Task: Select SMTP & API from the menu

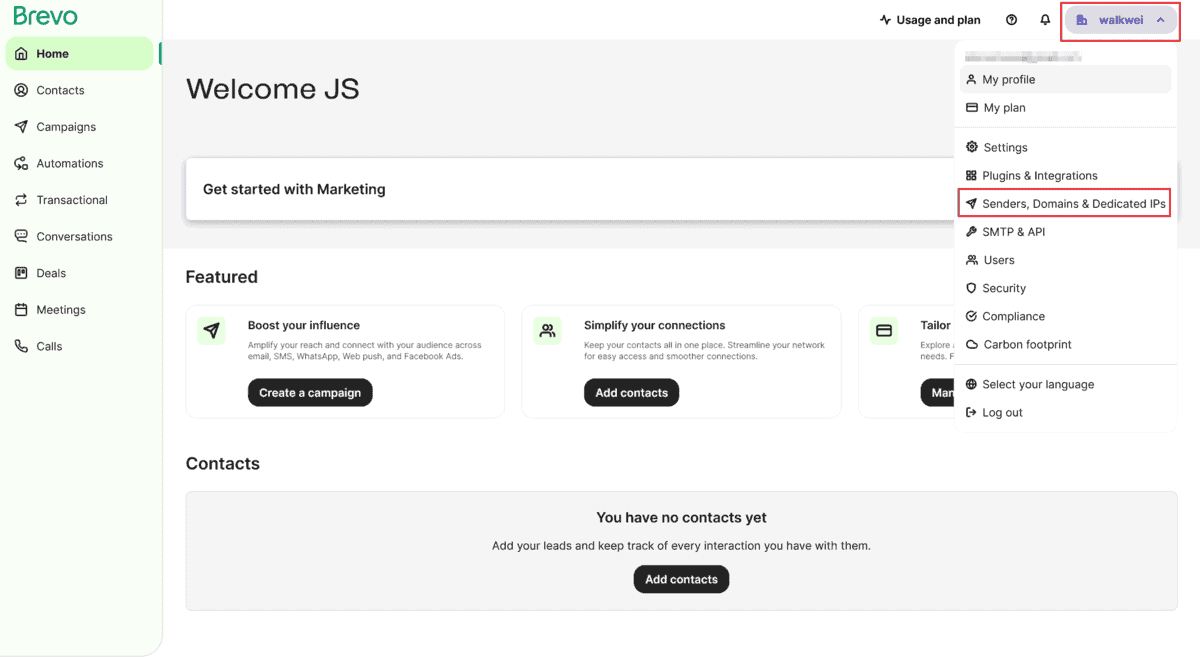Action: (x=1013, y=231)
